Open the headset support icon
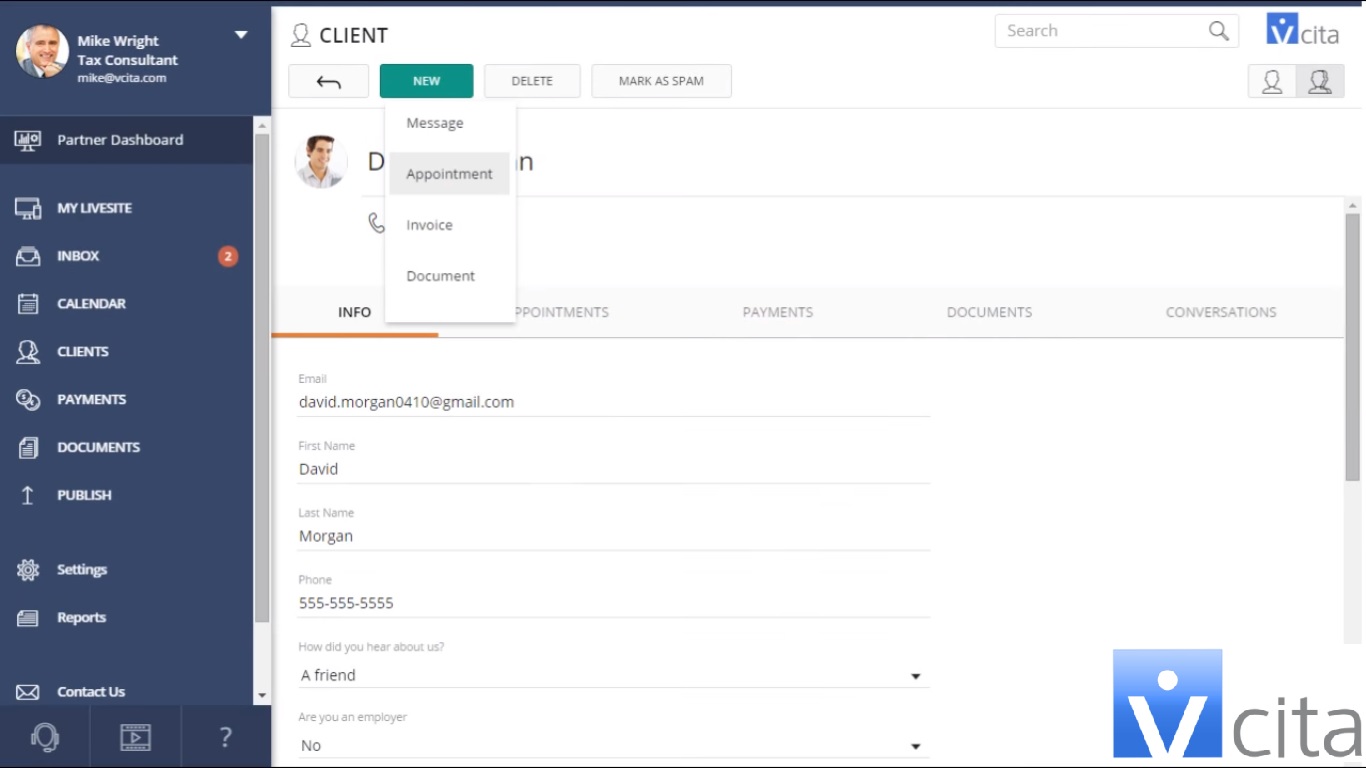The image size is (1366, 768). click(x=45, y=738)
